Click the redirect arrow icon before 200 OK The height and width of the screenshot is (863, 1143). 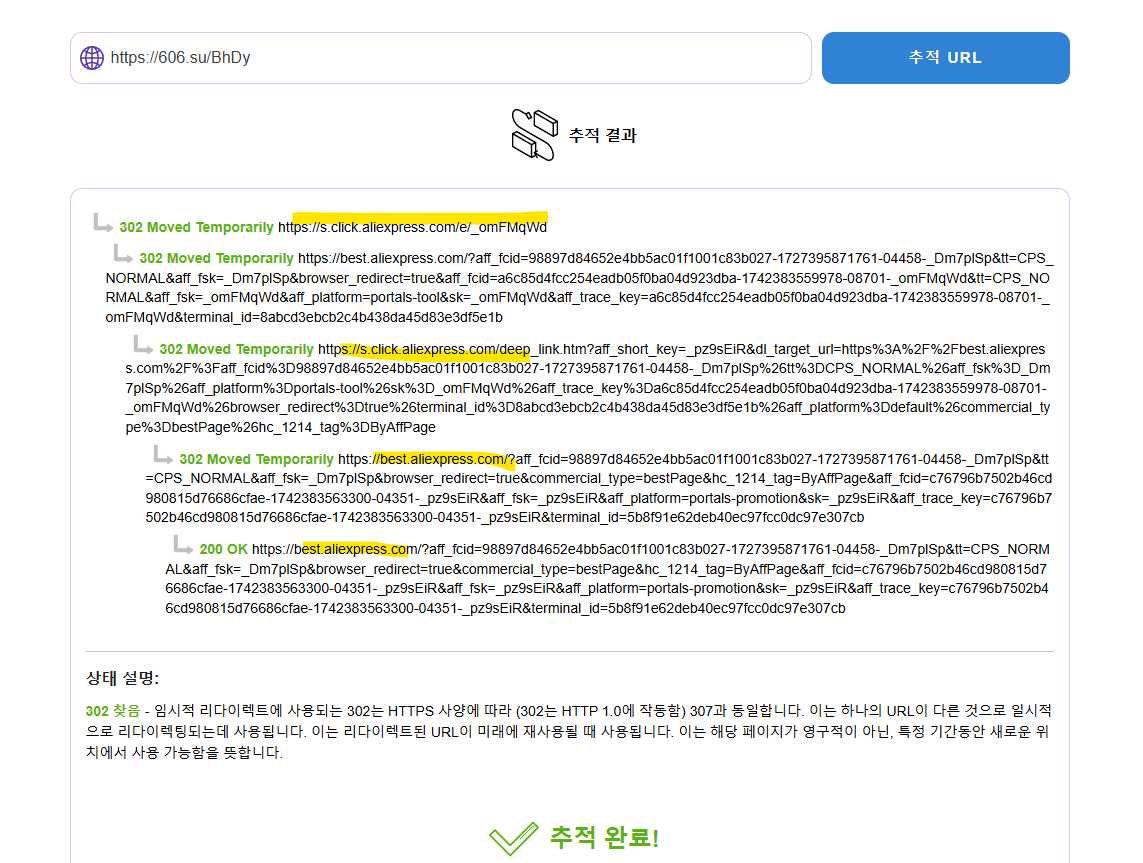(x=183, y=544)
